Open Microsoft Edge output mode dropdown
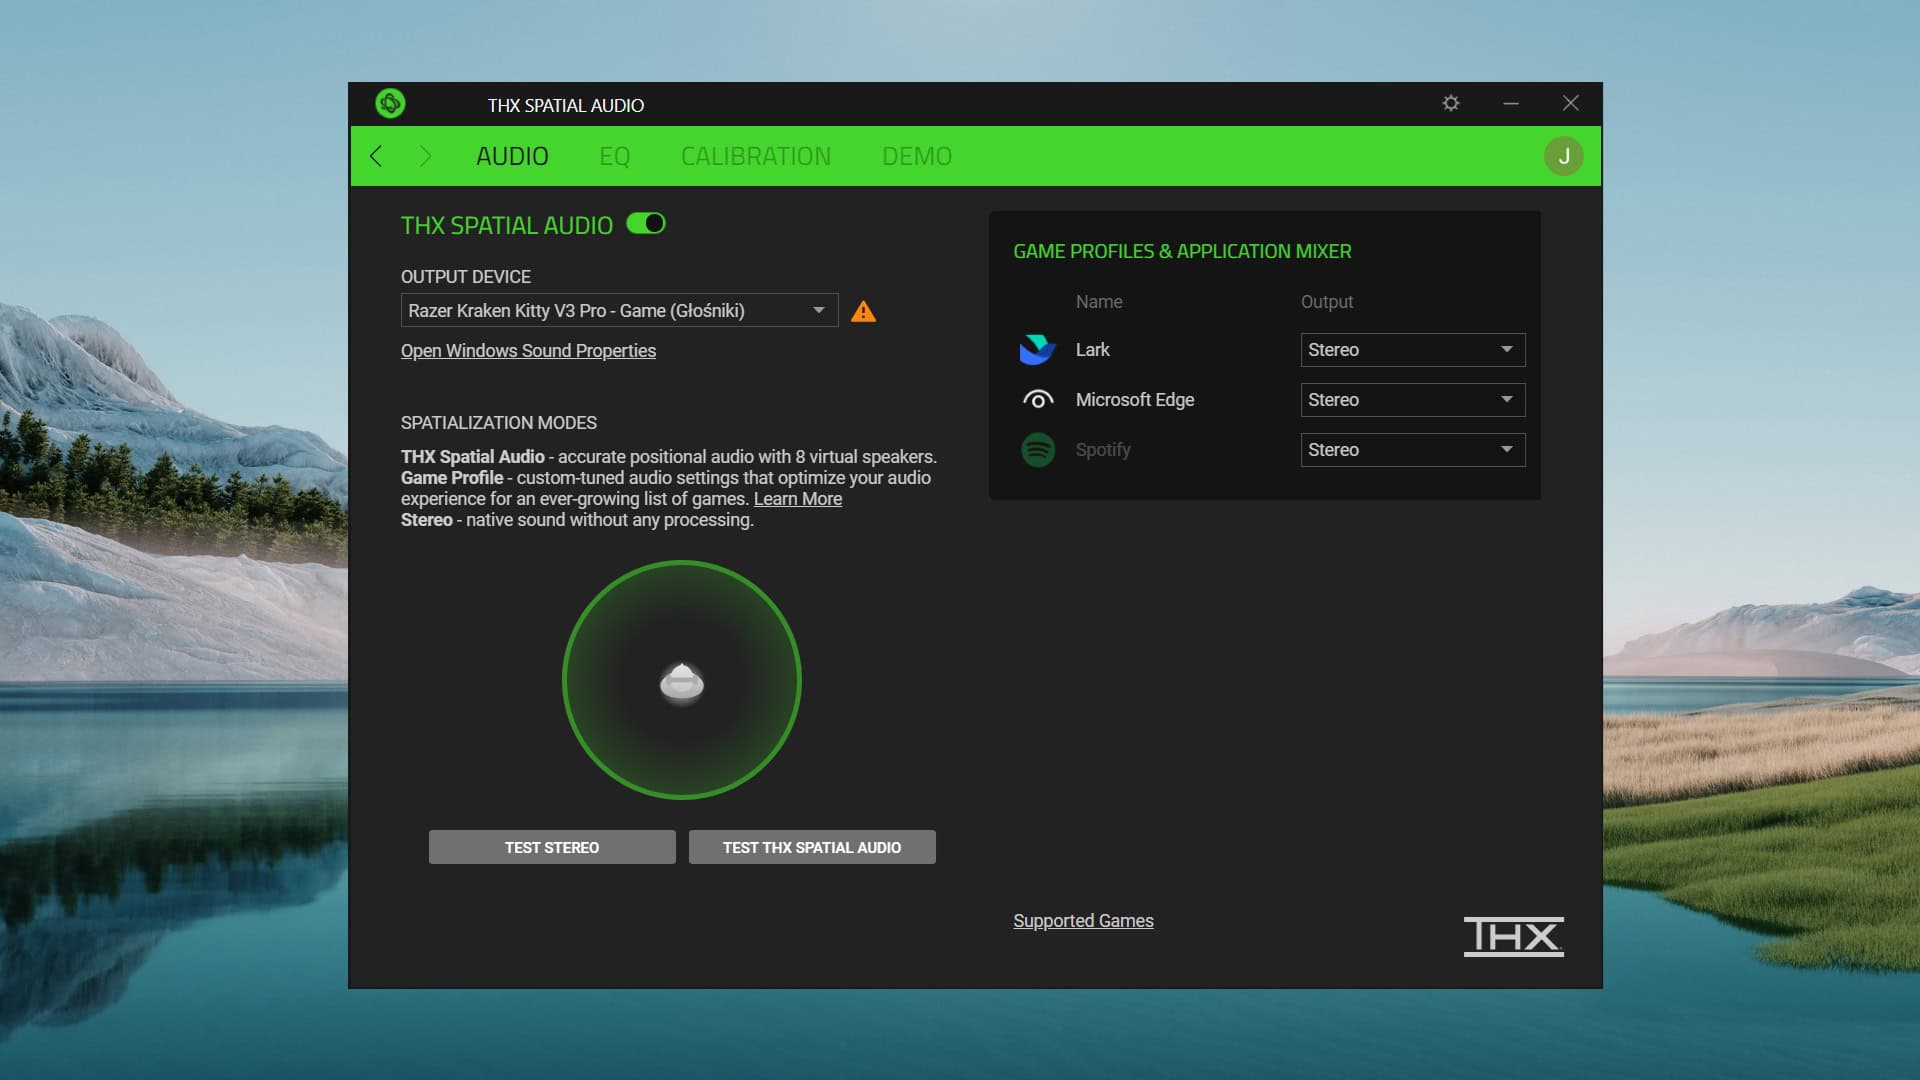Image resolution: width=1920 pixels, height=1080 pixels. pyautogui.click(x=1412, y=400)
